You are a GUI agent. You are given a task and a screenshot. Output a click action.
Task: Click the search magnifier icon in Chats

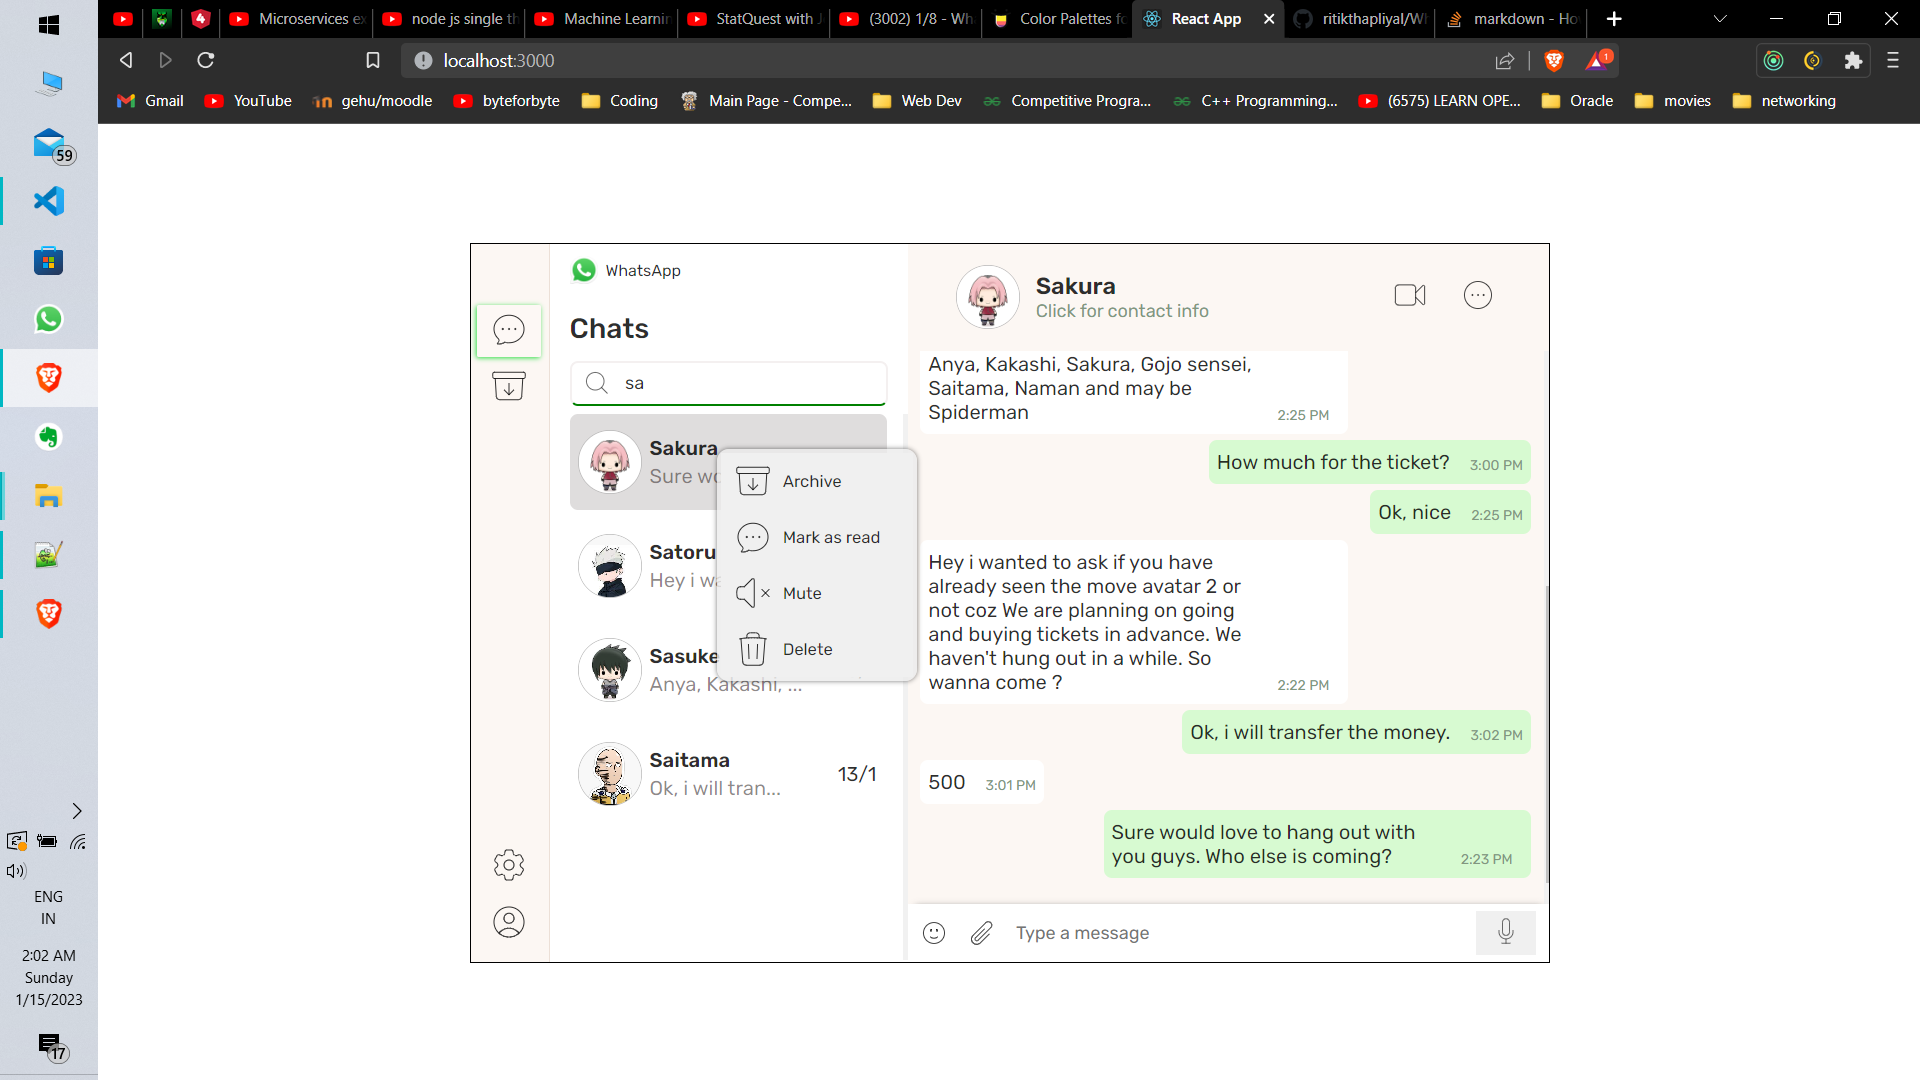pos(597,383)
